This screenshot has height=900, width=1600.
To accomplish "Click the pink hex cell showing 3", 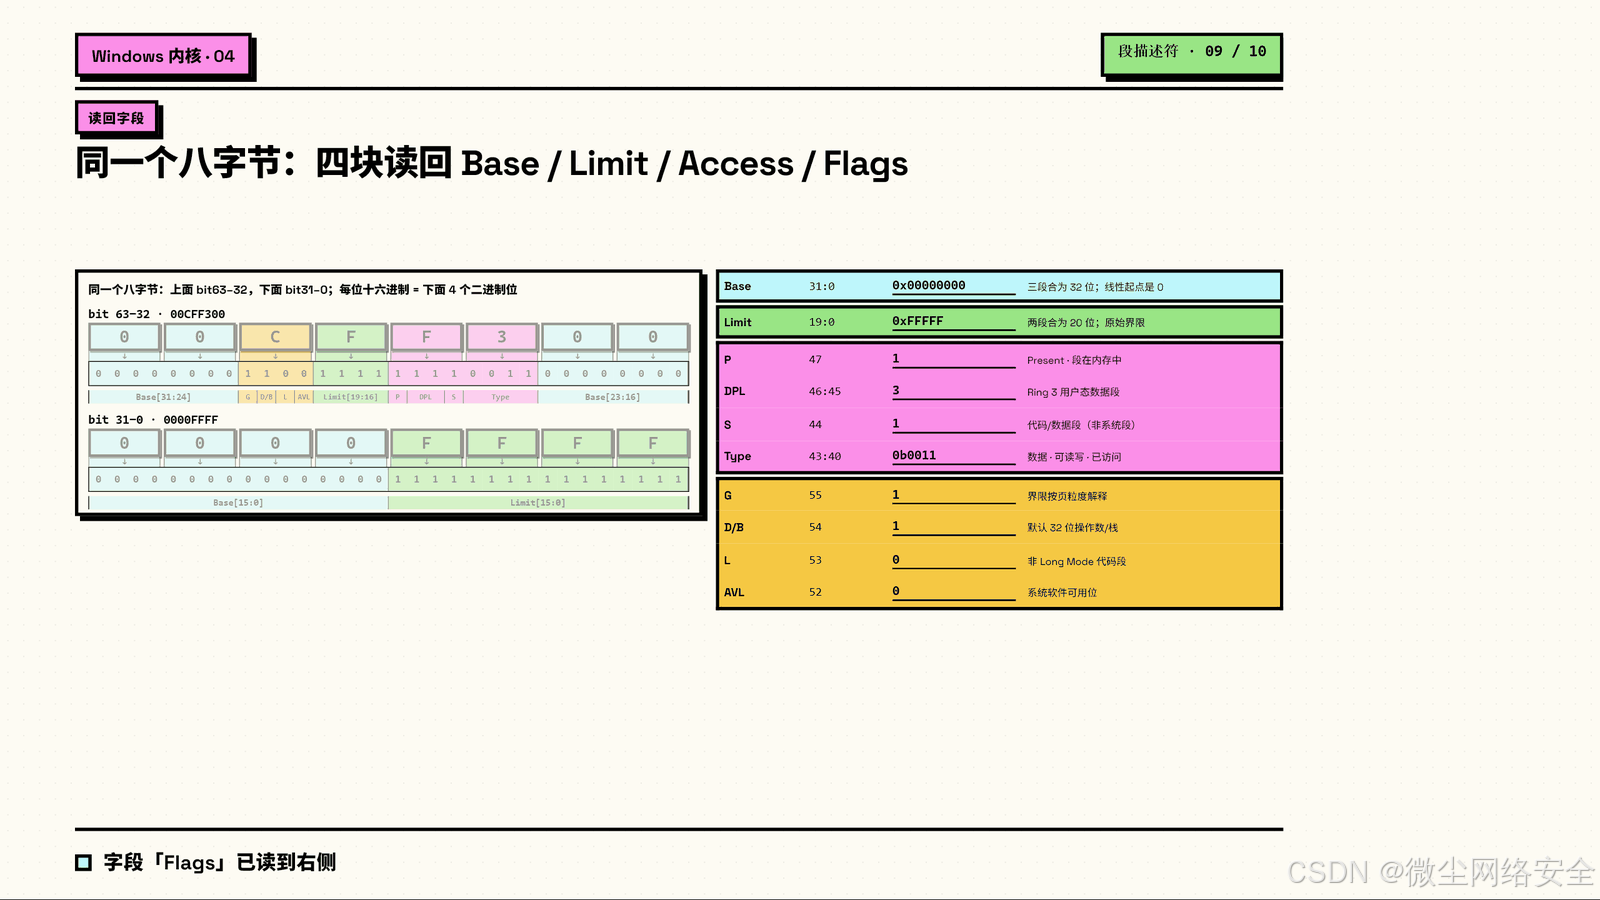I will [502, 337].
